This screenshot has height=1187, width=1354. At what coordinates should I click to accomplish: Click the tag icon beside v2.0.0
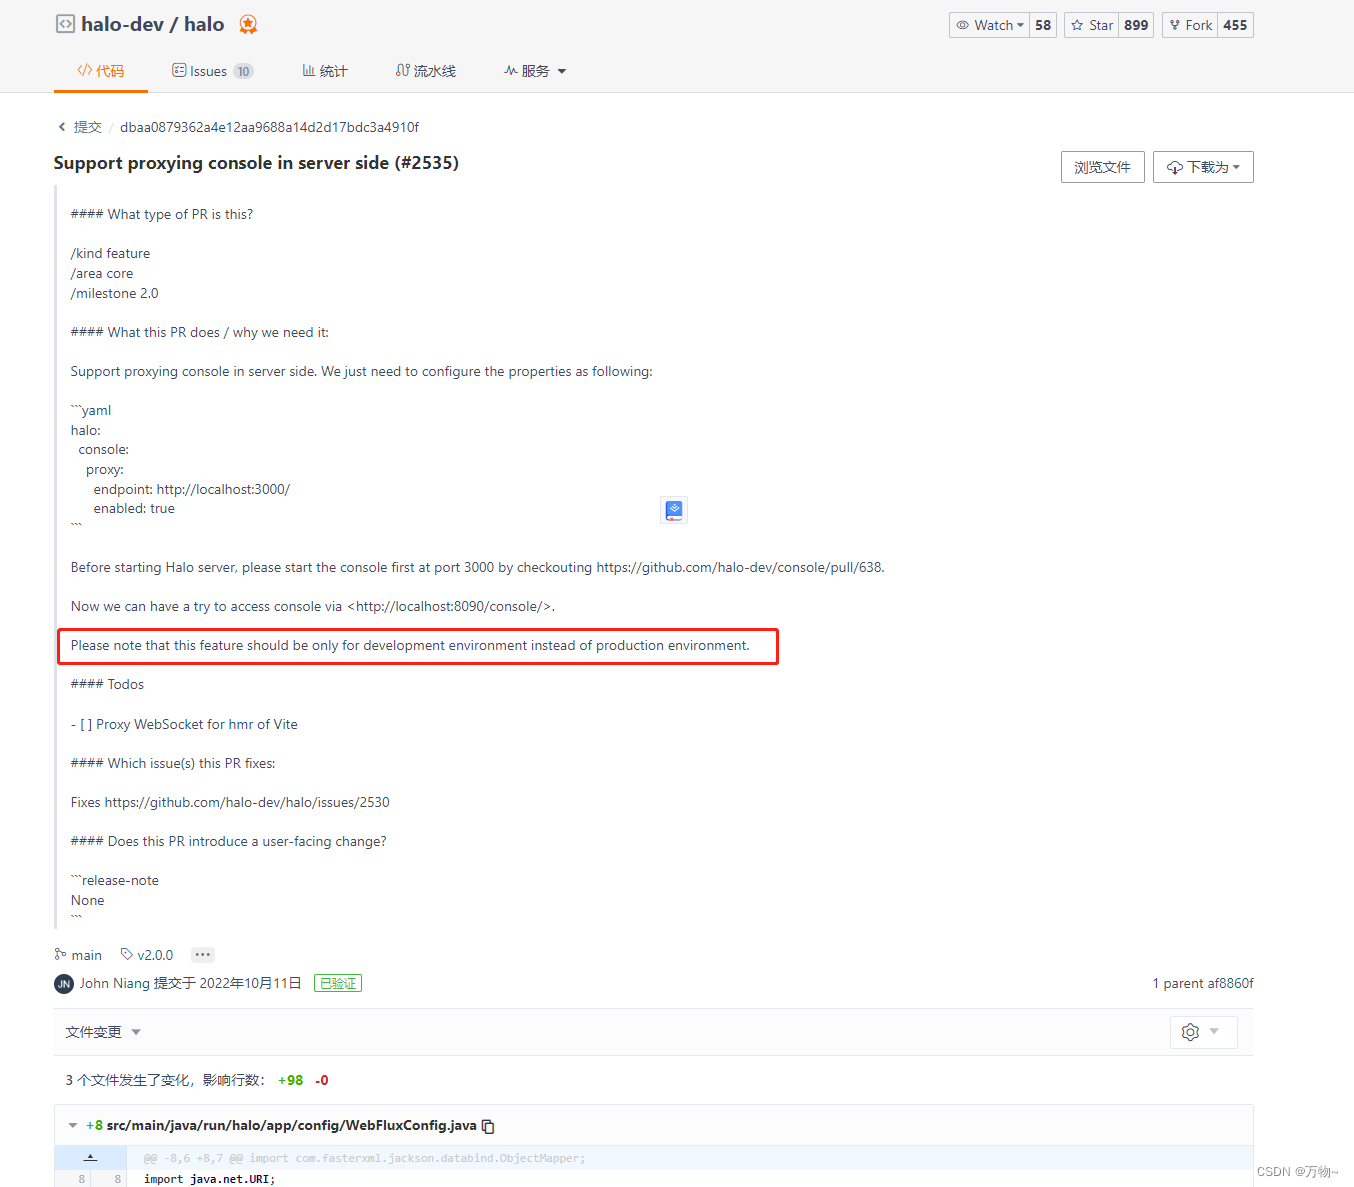[125, 954]
